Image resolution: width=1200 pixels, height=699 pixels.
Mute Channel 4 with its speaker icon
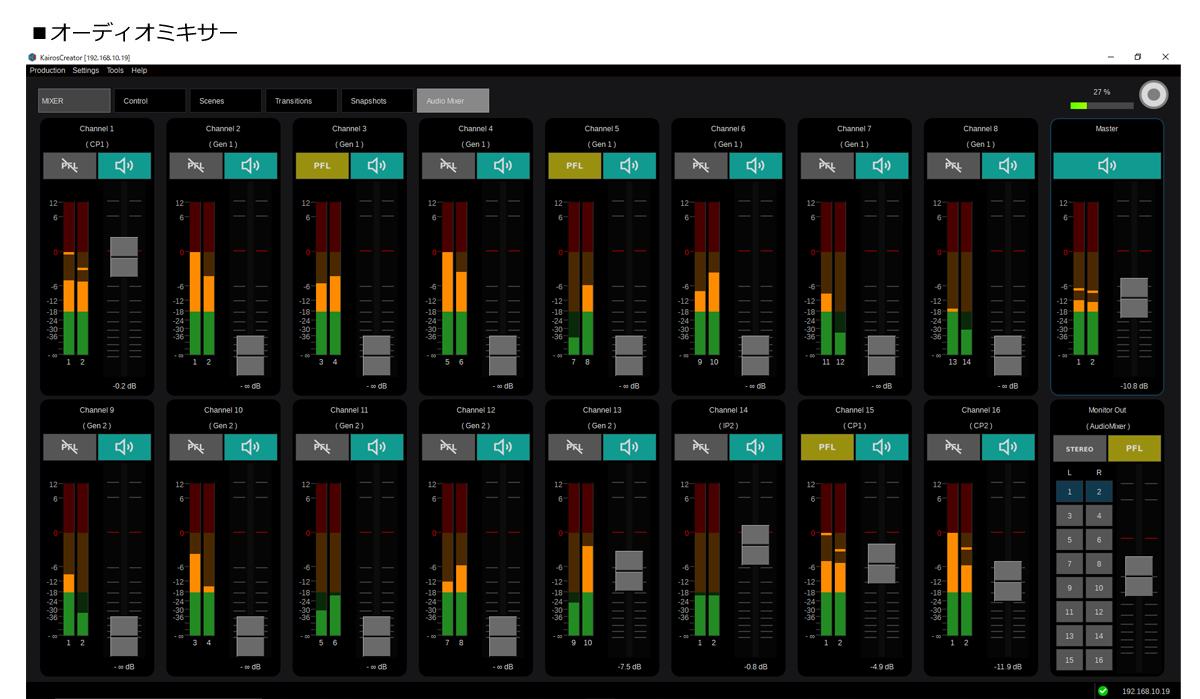pos(503,166)
